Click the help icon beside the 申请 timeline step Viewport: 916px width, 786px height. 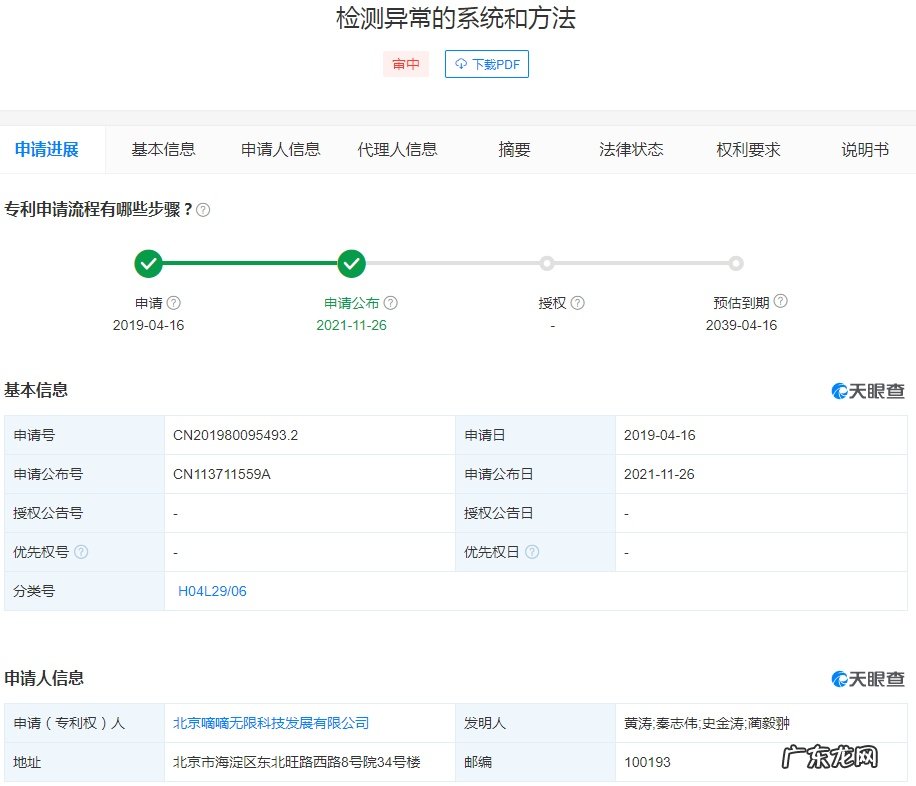tap(172, 302)
